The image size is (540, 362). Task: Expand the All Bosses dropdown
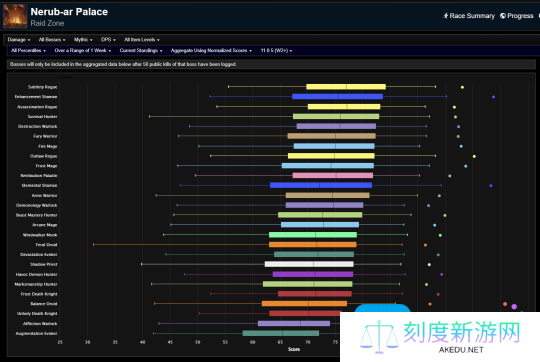pos(52,40)
